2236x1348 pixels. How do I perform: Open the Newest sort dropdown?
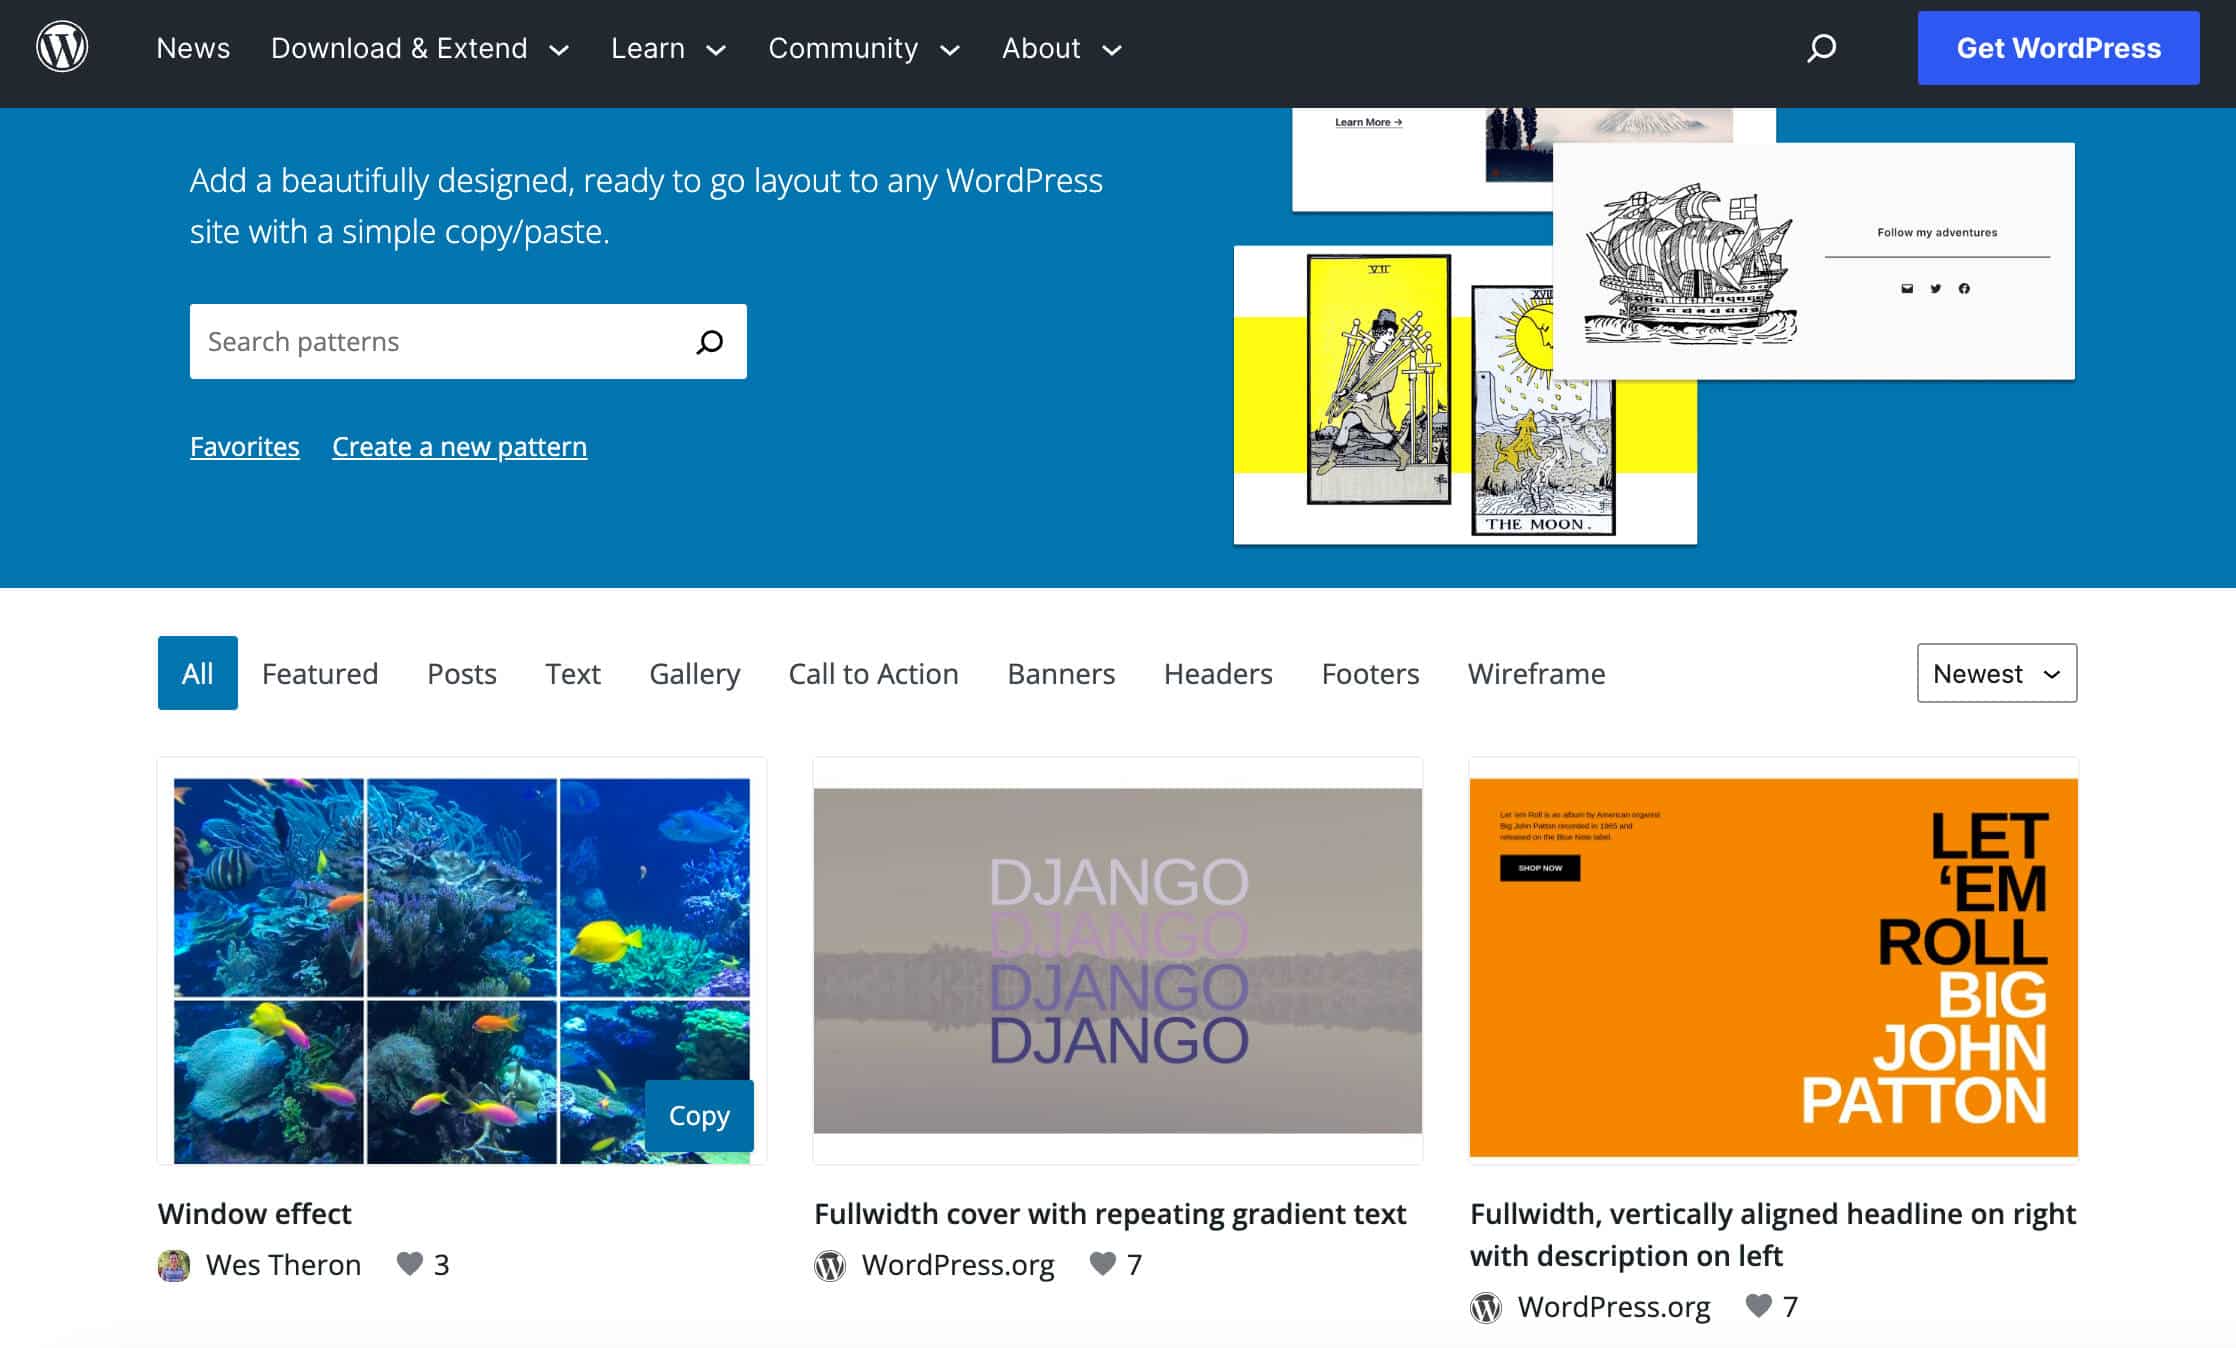pyautogui.click(x=1996, y=673)
